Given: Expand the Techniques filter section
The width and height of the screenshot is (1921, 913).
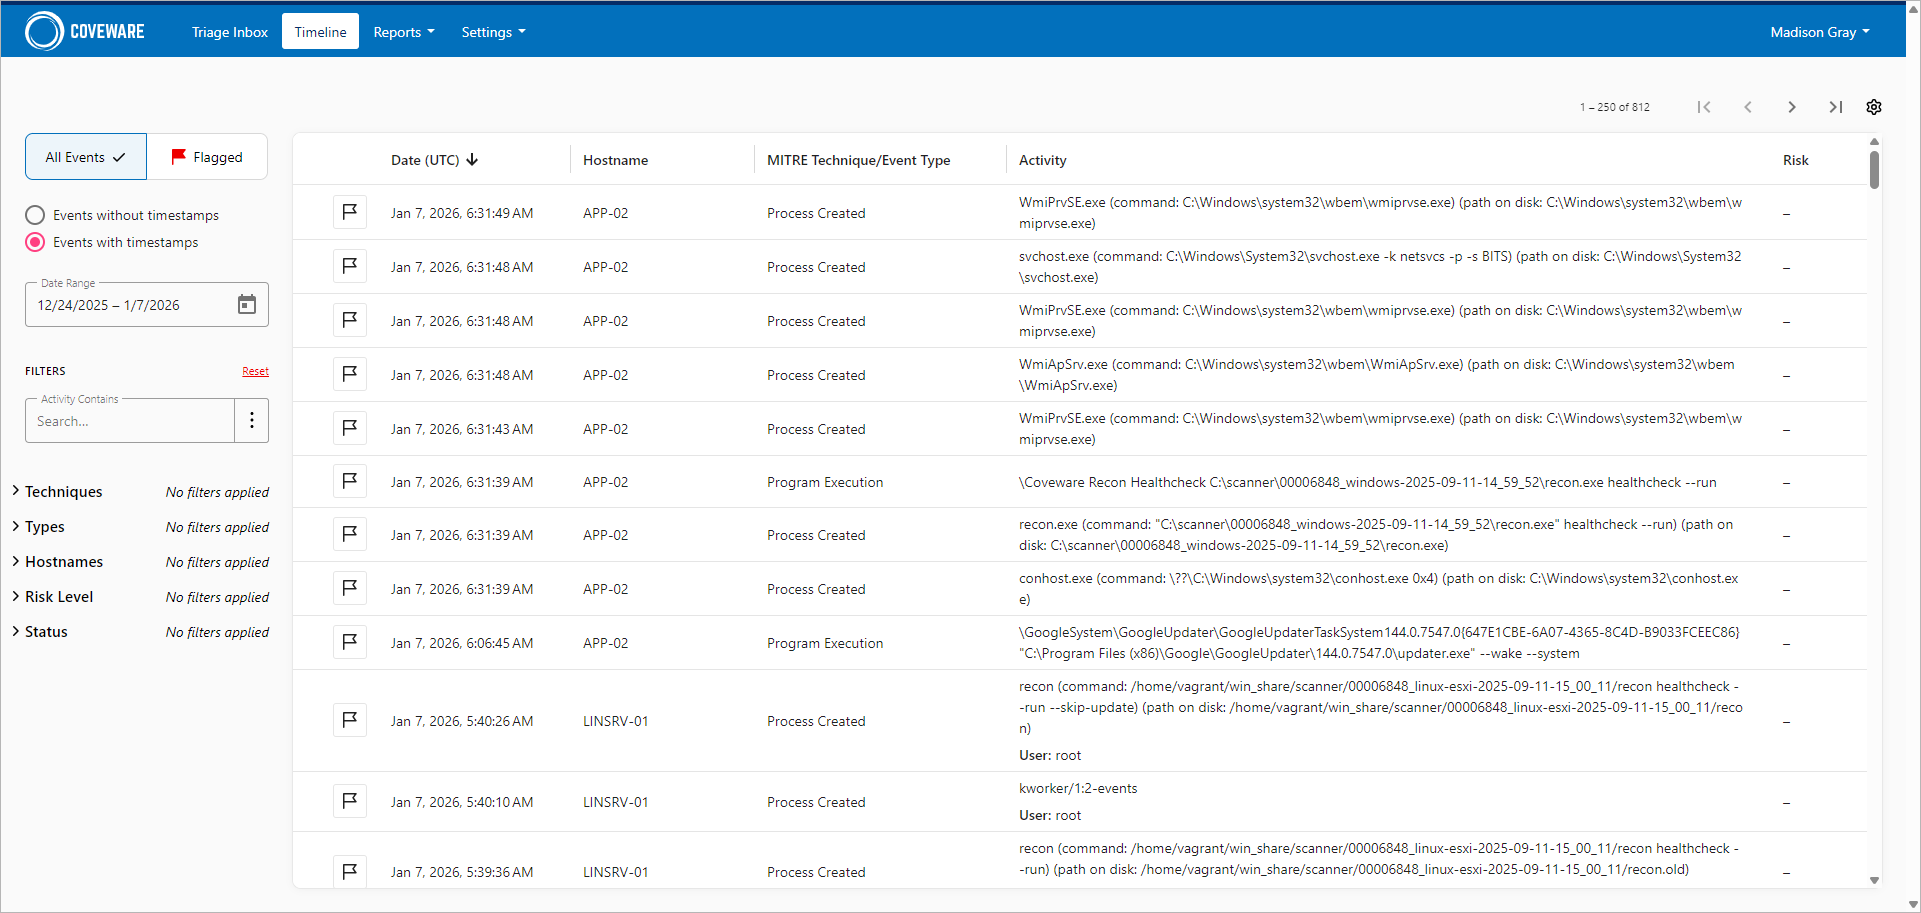Looking at the screenshot, I should click(63, 492).
